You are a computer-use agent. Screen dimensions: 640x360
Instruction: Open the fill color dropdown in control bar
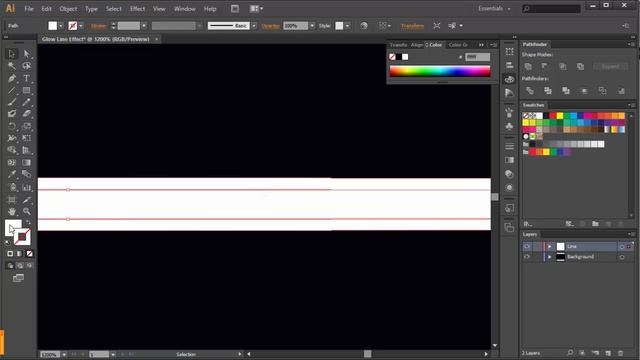(x=60, y=26)
